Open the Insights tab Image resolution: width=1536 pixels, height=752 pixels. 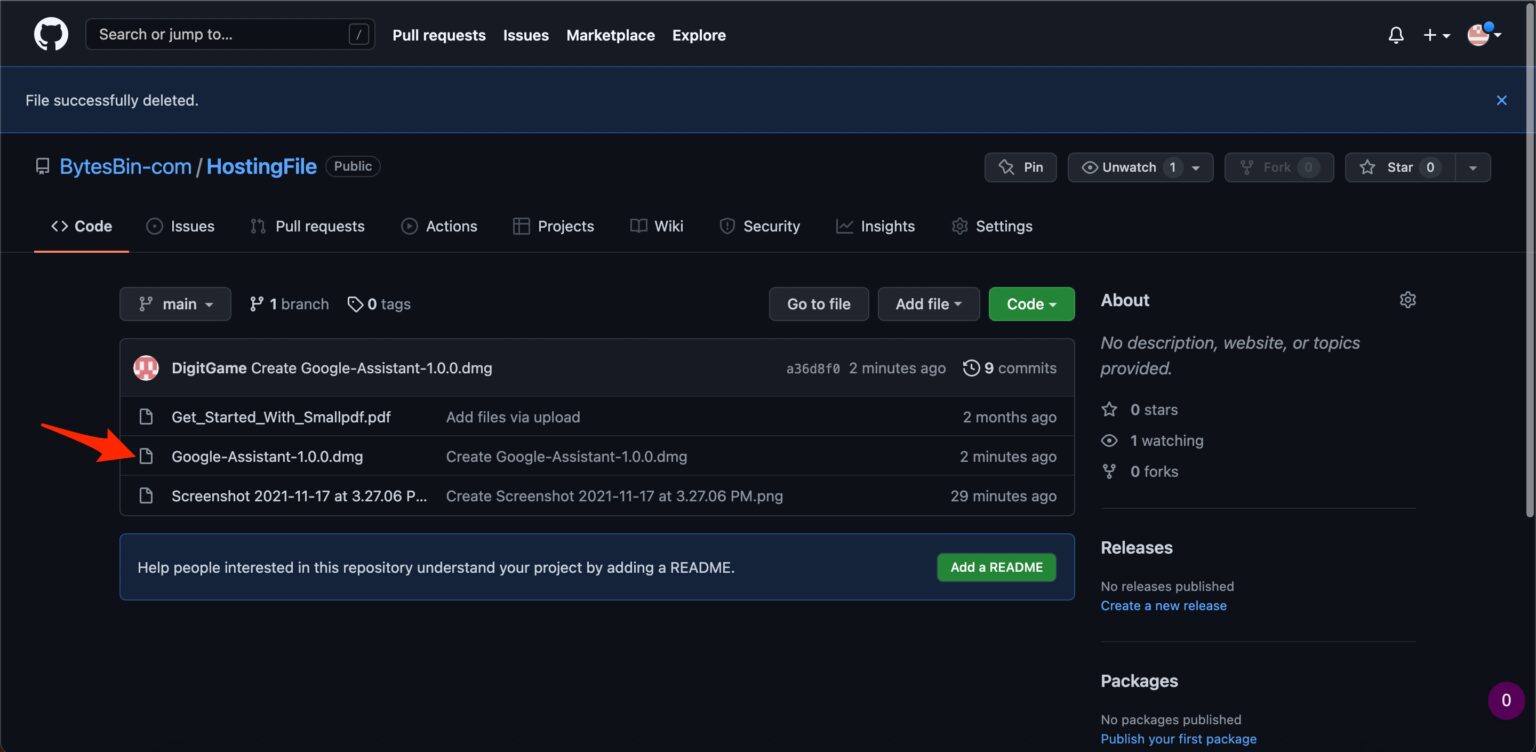click(875, 226)
